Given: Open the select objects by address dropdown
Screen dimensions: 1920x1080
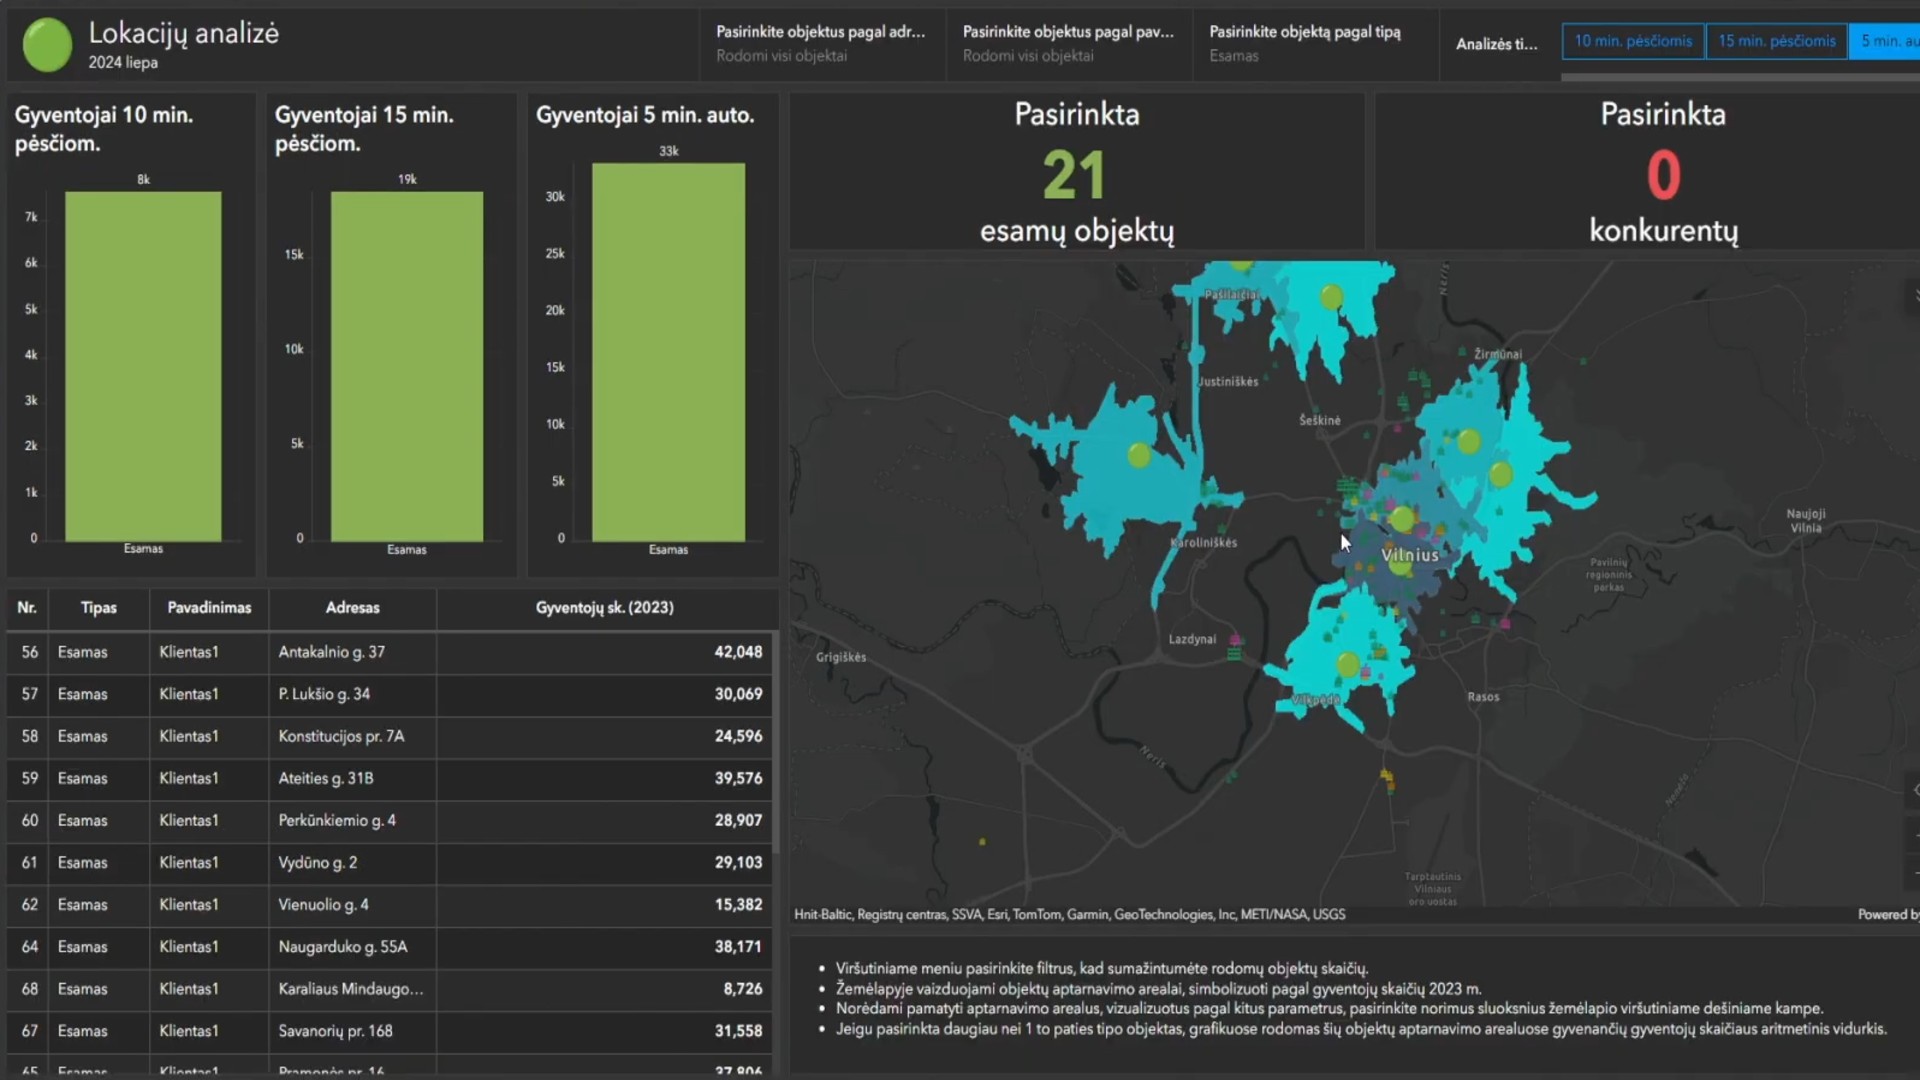Looking at the screenshot, I should pyautogui.click(x=821, y=43).
